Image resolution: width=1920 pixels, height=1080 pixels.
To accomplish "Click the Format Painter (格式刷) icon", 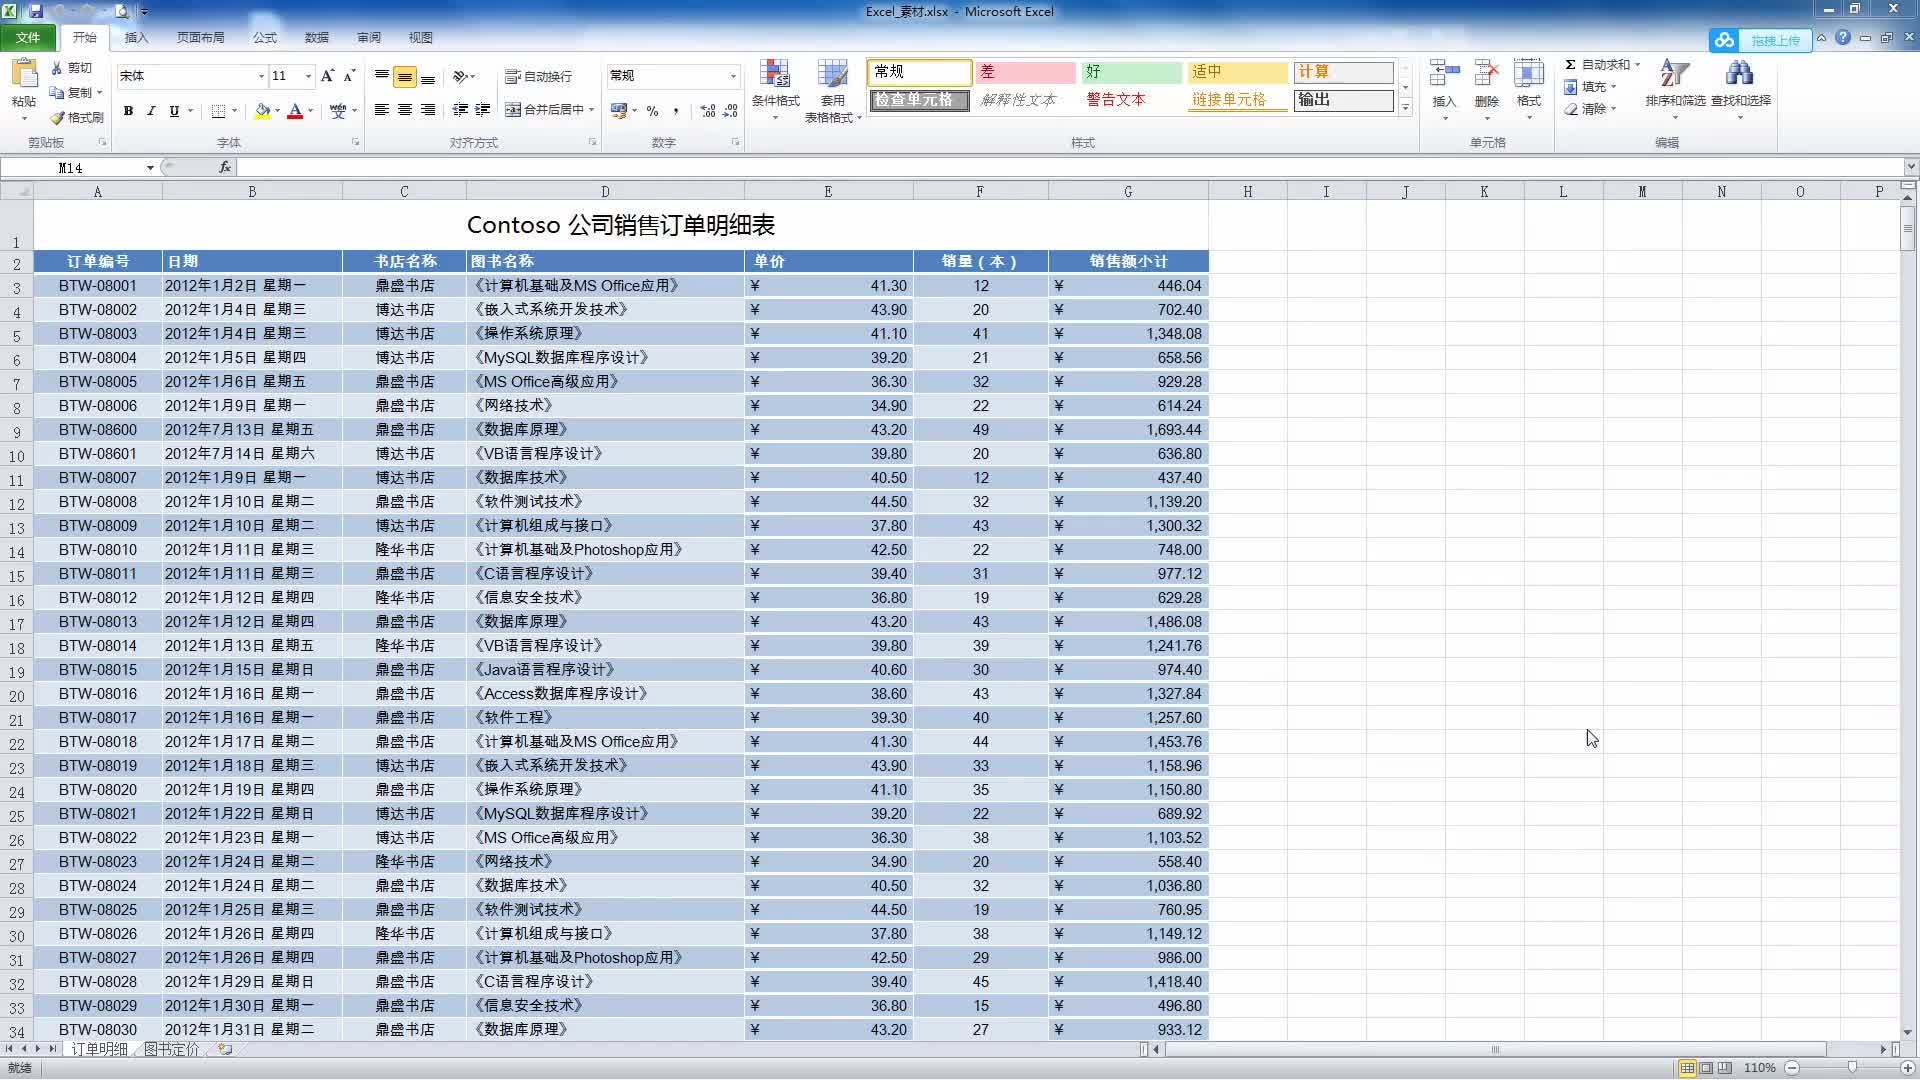I will point(59,117).
